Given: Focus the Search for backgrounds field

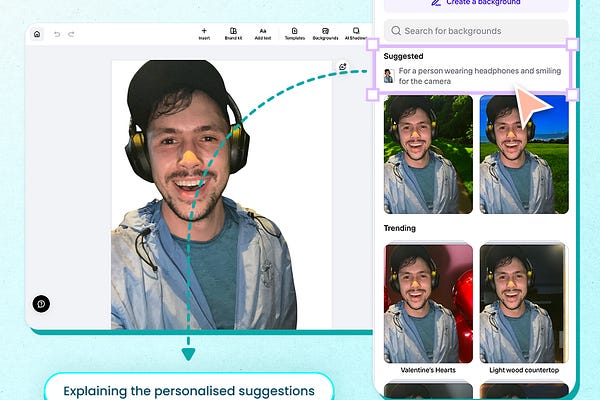Looking at the screenshot, I should click(476, 31).
